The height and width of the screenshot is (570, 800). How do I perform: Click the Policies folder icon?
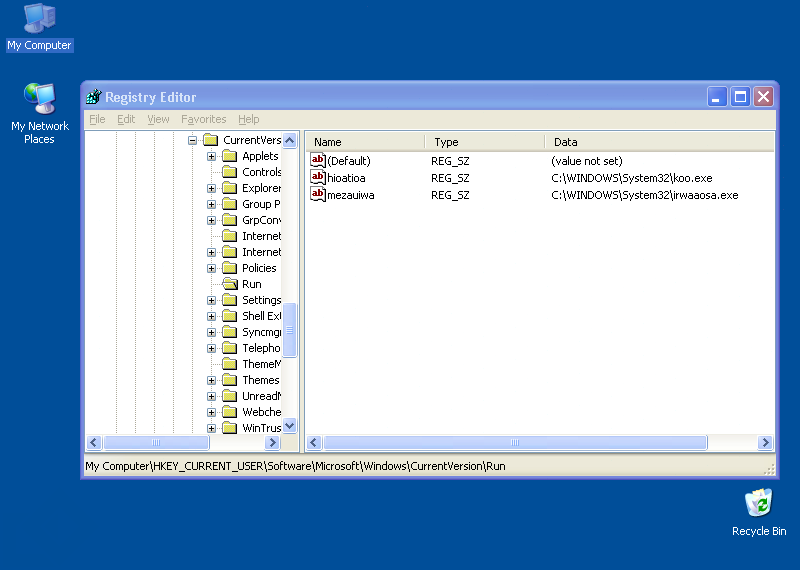(x=230, y=268)
